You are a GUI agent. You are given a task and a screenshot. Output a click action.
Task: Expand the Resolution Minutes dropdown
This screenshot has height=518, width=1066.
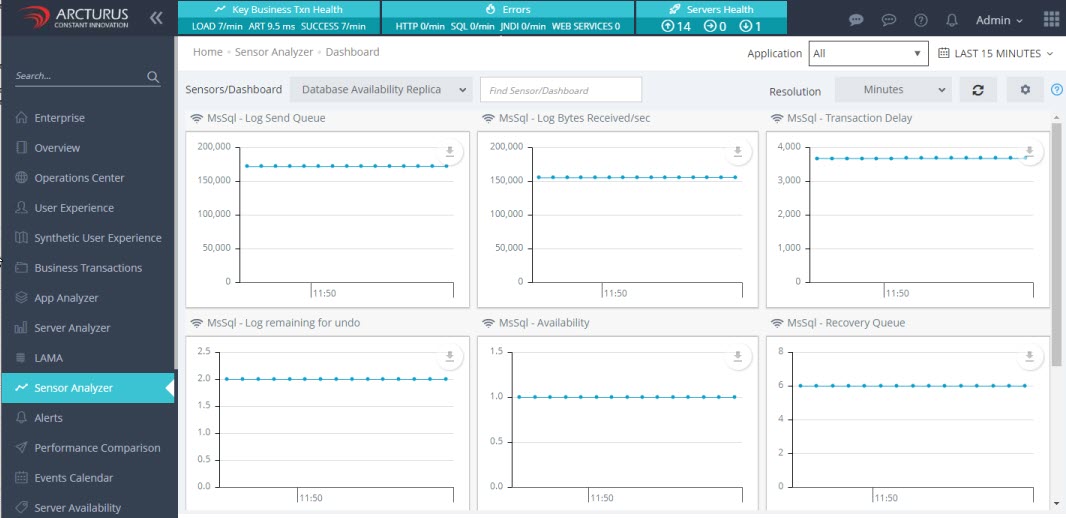tap(892, 90)
